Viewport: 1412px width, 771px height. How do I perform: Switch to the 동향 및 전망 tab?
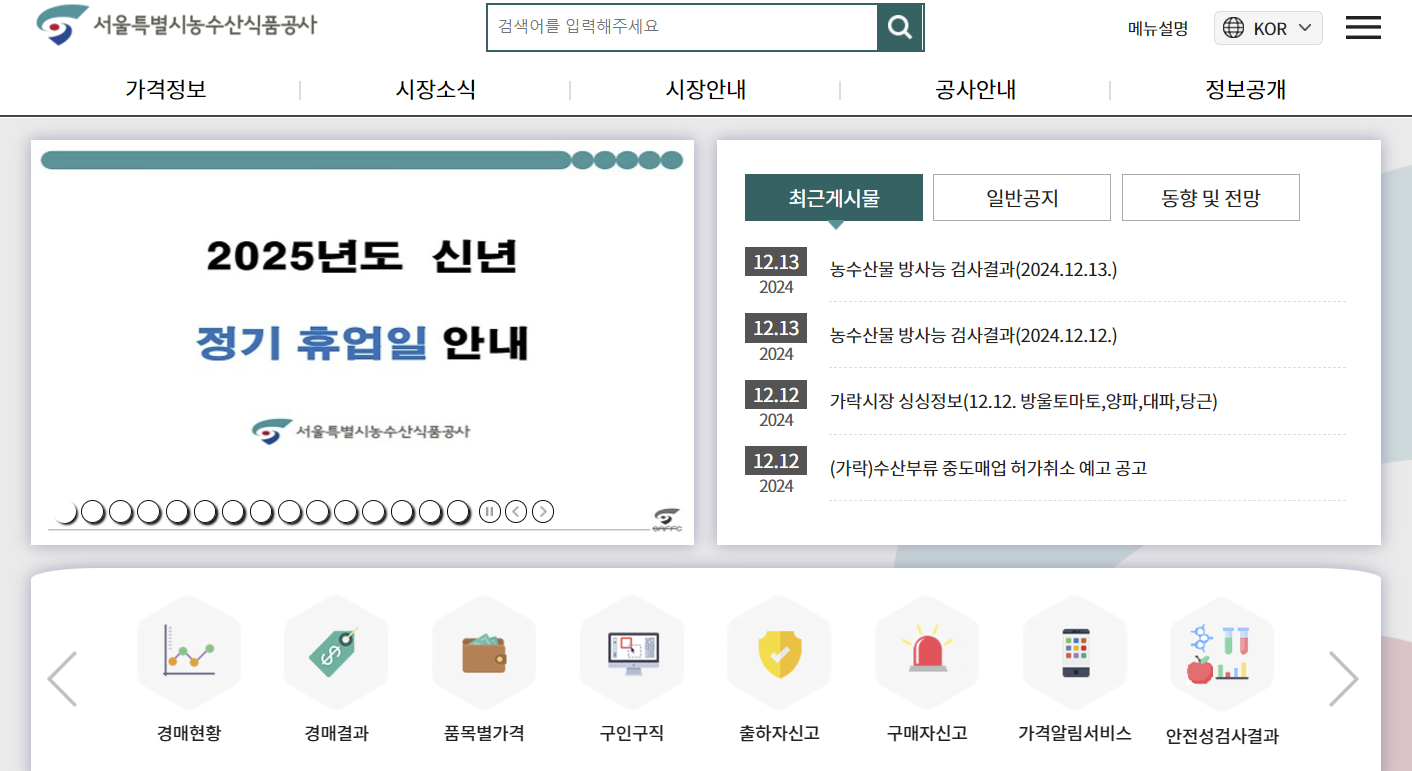1211,198
